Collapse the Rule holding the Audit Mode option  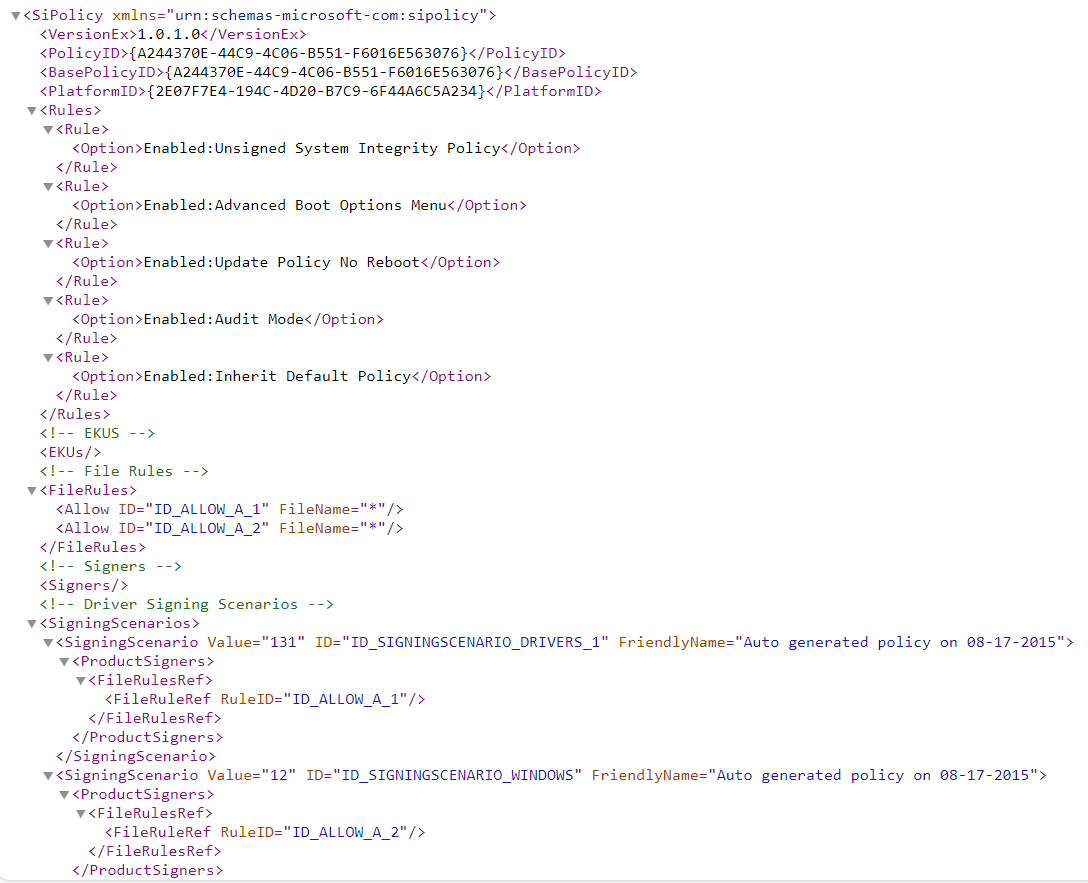(x=48, y=300)
